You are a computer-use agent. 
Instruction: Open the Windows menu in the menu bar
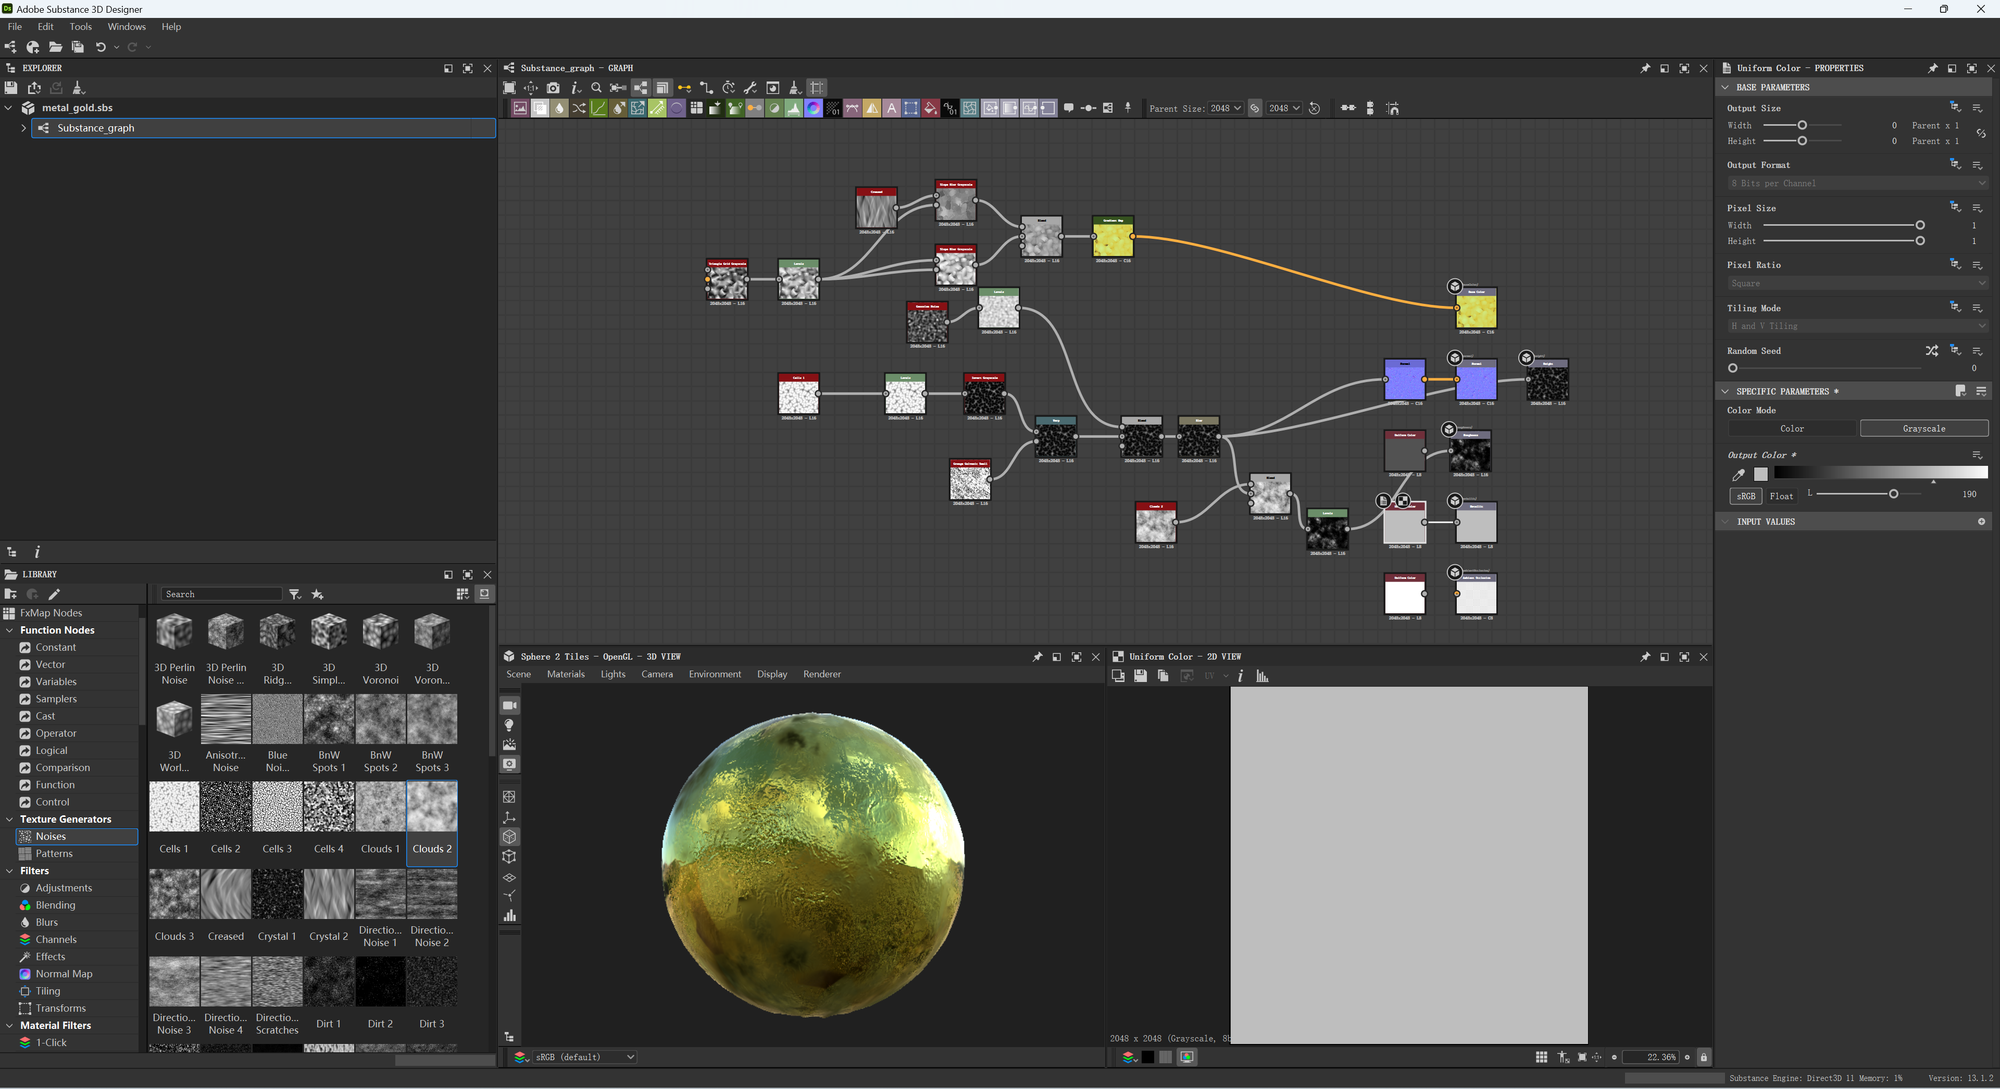pos(127,27)
